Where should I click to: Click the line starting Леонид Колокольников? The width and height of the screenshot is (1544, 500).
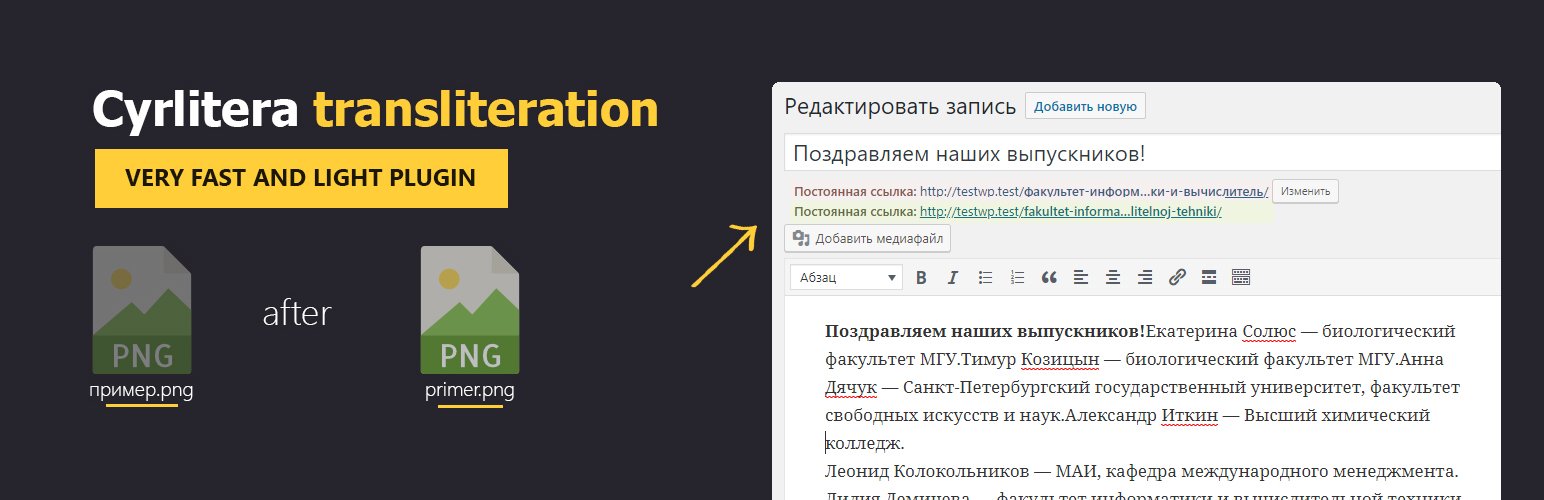pyautogui.click(x=1143, y=471)
